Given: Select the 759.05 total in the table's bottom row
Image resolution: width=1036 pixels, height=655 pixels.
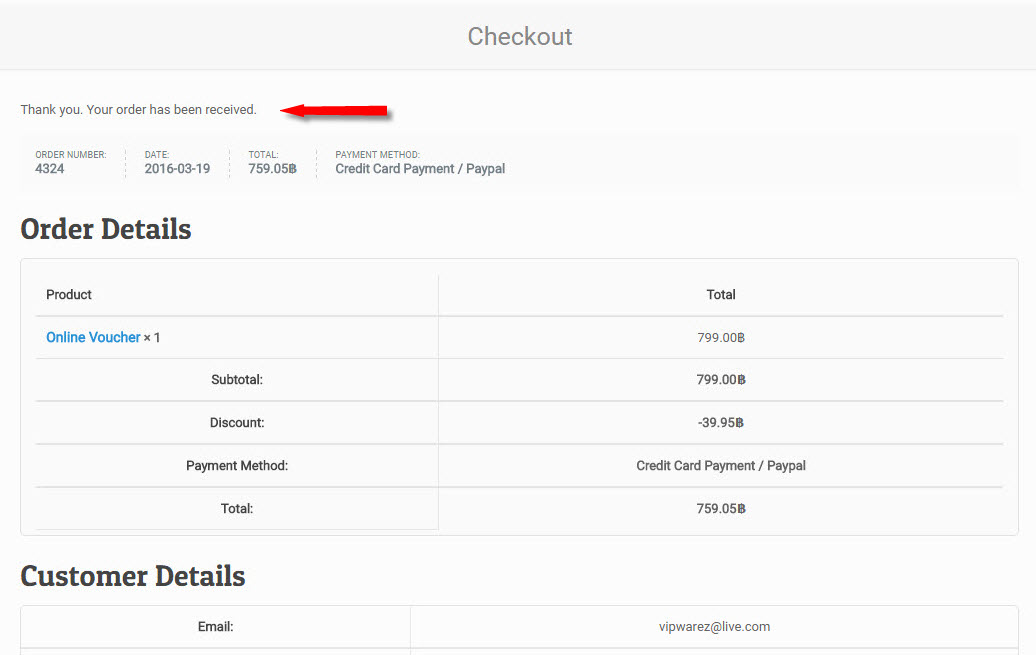Looking at the screenshot, I should click(720, 509).
